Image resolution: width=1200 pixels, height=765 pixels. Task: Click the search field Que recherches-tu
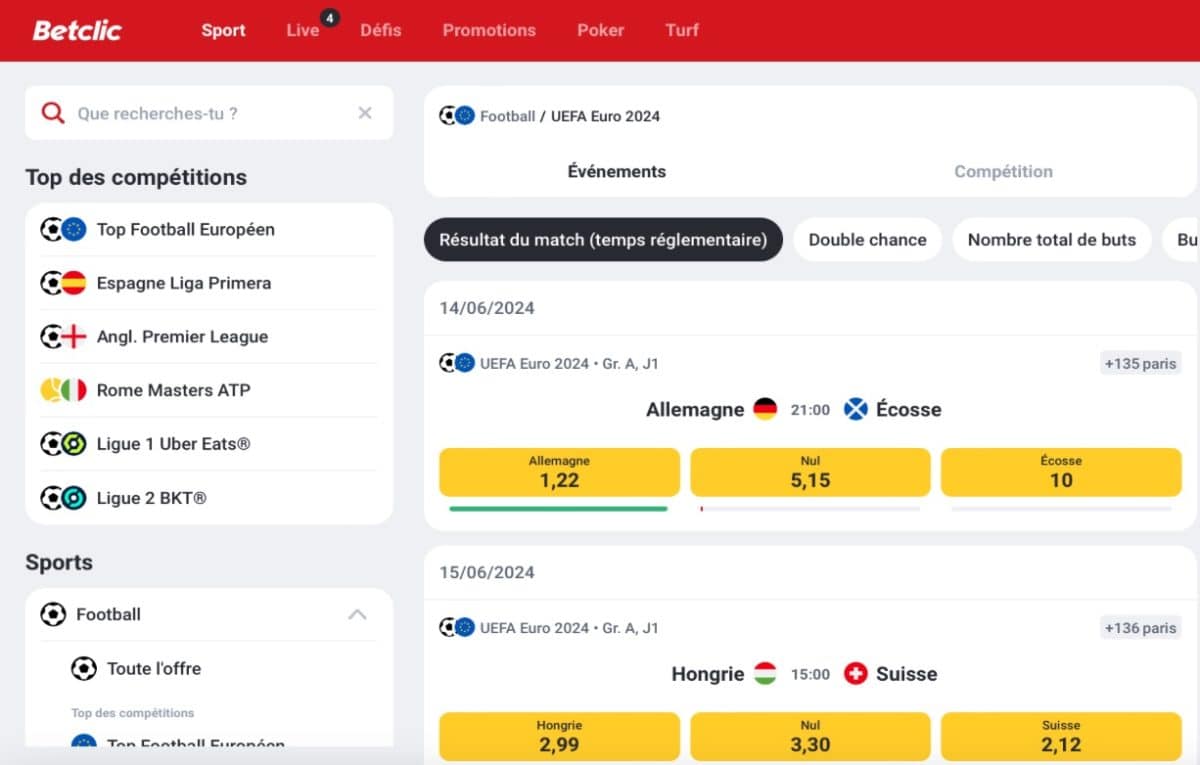click(x=209, y=113)
